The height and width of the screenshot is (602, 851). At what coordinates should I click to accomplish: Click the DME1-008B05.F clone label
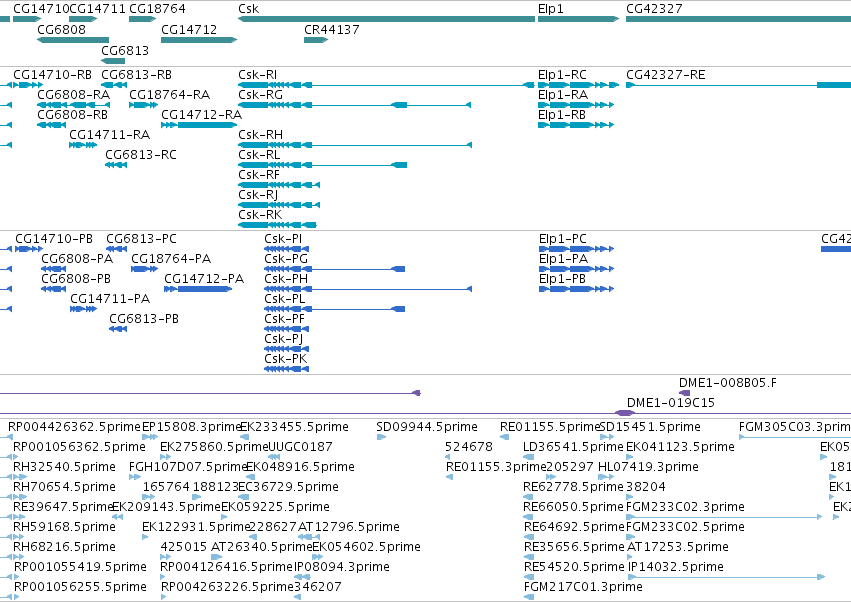pyautogui.click(x=728, y=383)
